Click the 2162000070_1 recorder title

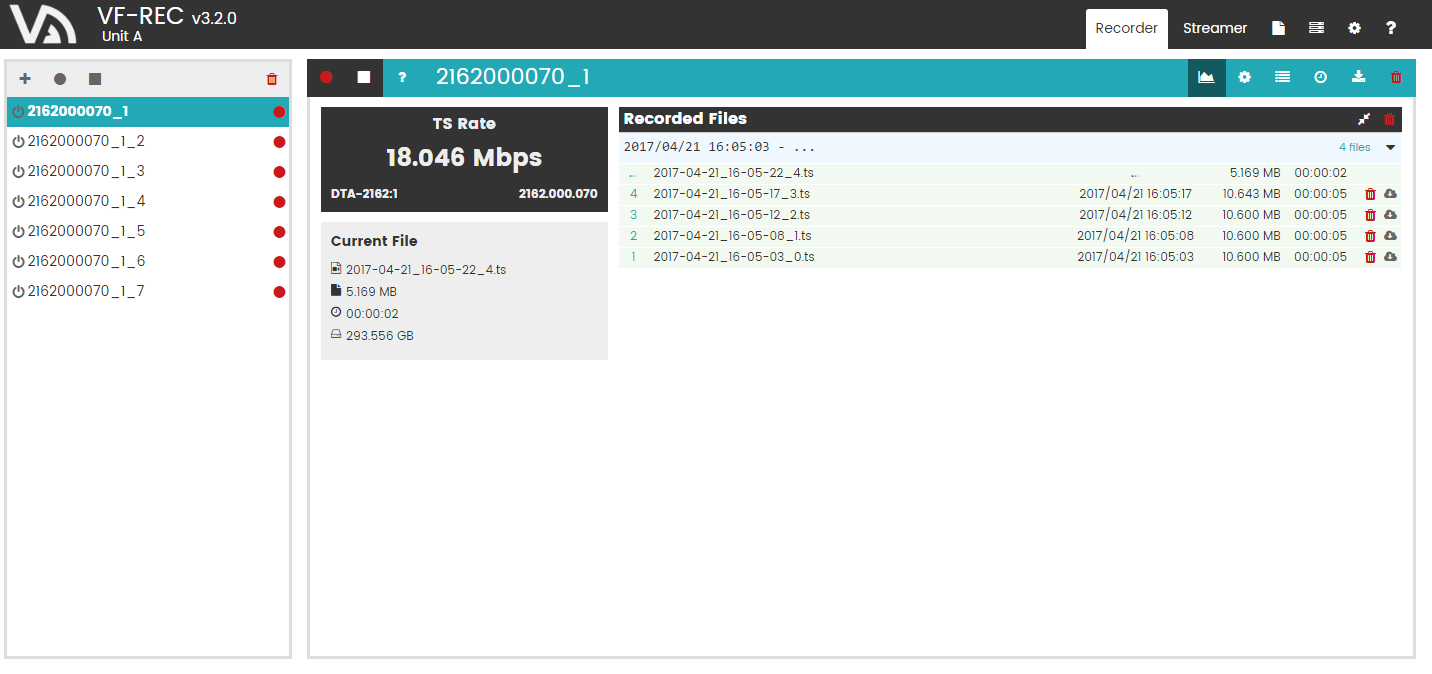pos(513,77)
